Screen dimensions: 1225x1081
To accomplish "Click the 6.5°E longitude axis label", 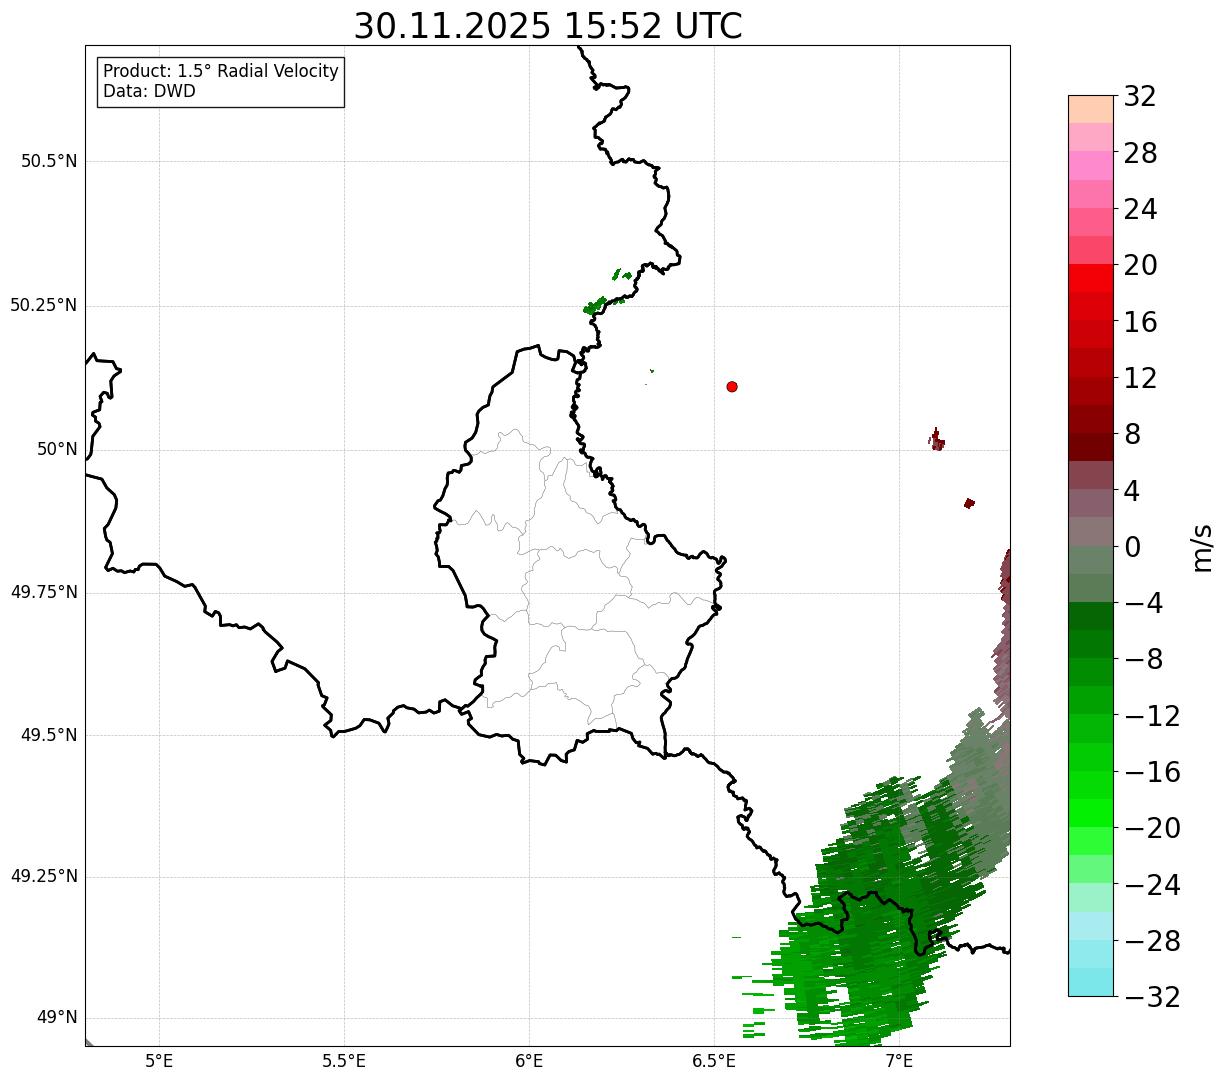I will pyautogui.click(x=714, y=1060).
